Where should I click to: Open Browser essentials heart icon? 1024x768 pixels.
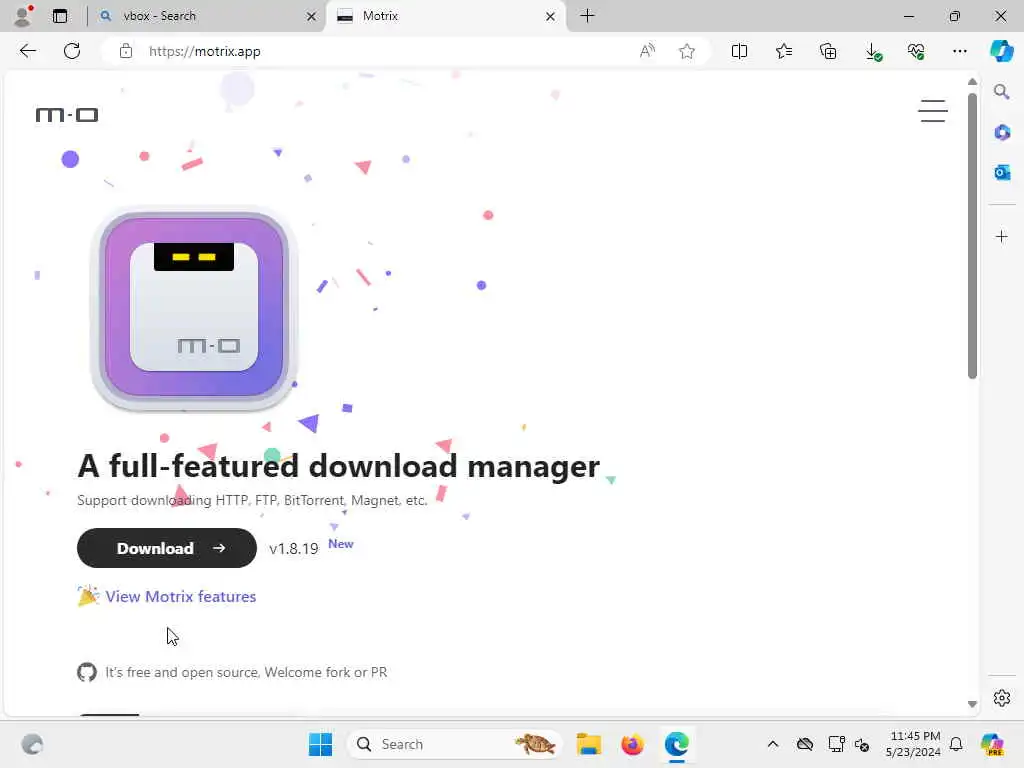coord(916,51)
